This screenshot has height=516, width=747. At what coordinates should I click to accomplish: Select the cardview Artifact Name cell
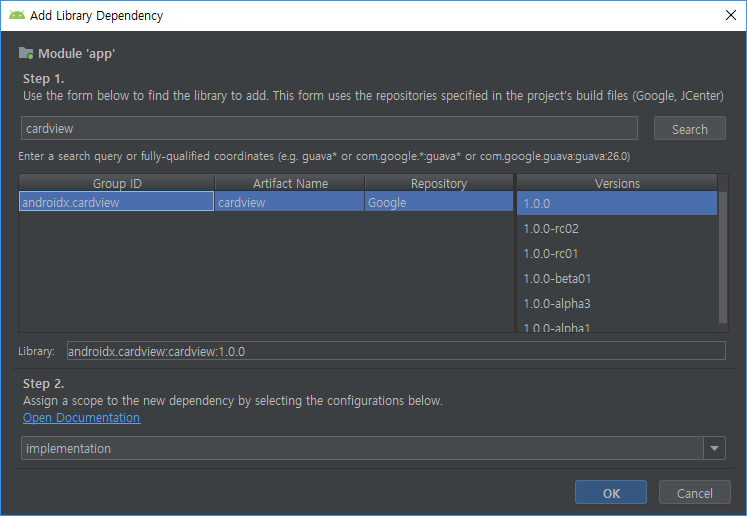(x=290, y=202)
